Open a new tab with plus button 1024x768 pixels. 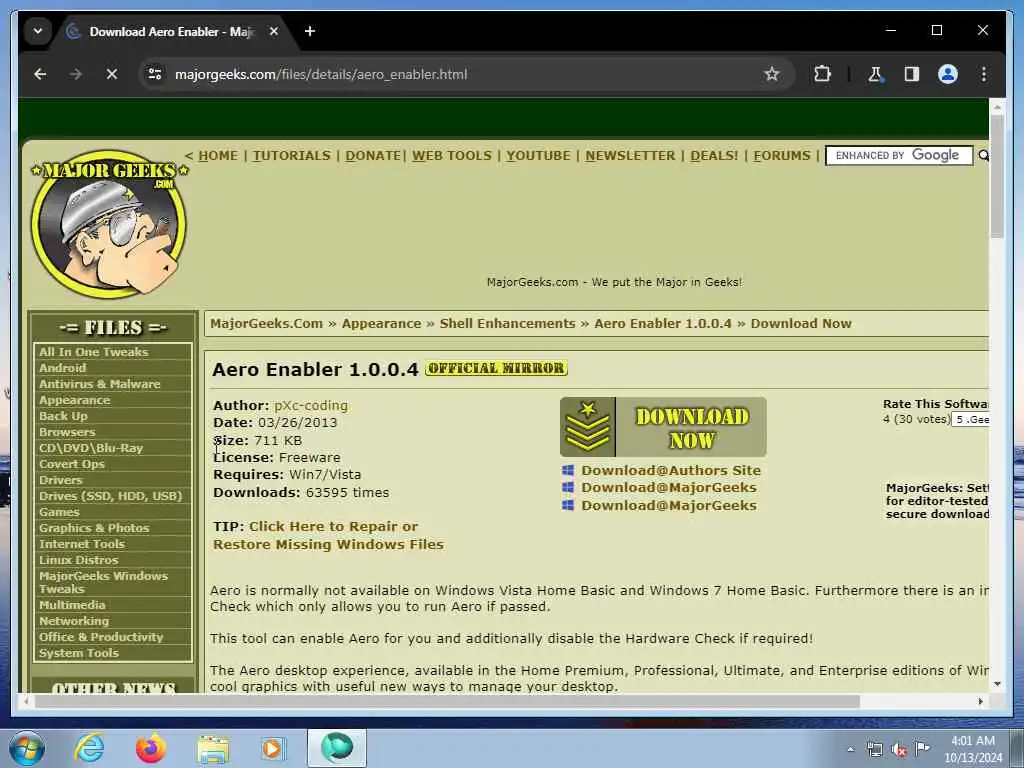click(x=310, y=31)
